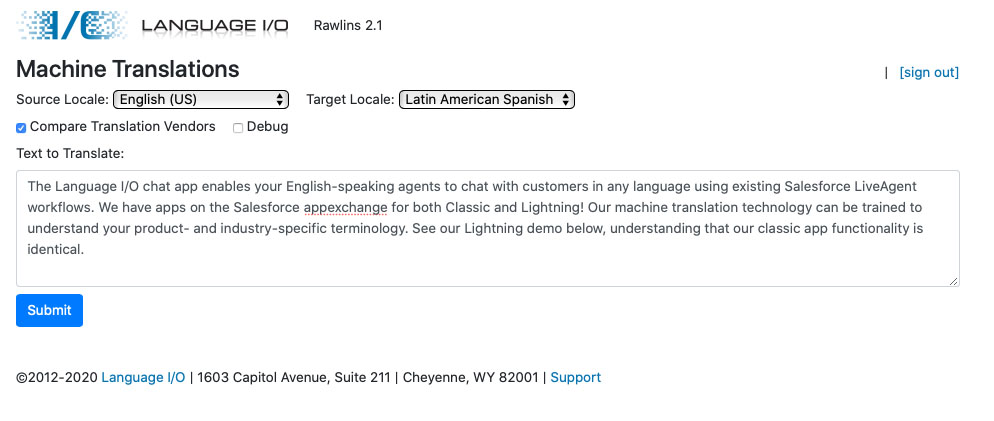Click inside the Text to Translate box
This screenshot has width=994, height=421.
pyautogui.click(x=488, y=265)
